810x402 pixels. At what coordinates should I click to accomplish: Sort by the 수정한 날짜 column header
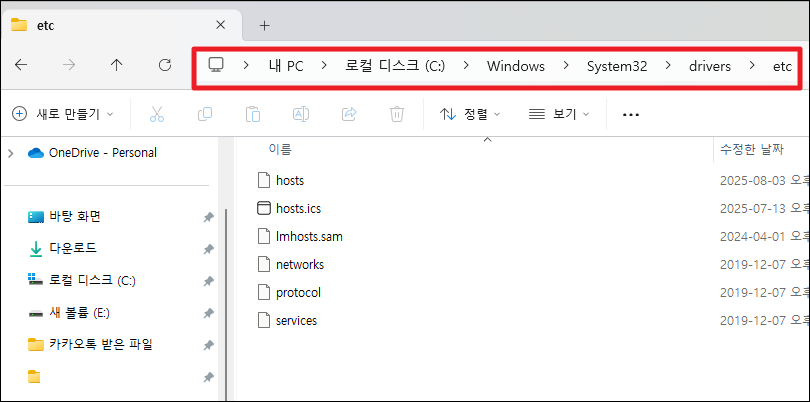coord(752,150)
